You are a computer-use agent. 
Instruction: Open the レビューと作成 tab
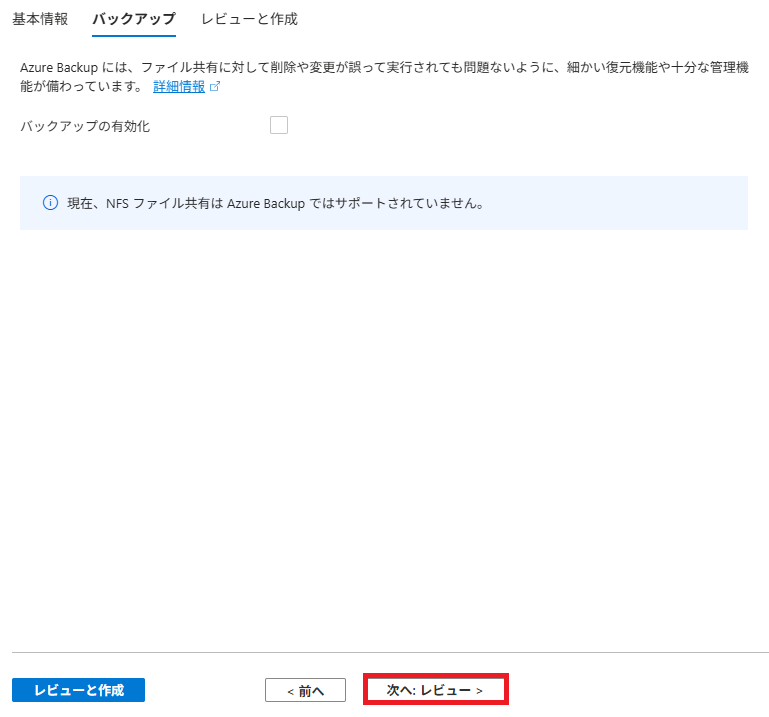pyautogui.click(x=249, y=19)
